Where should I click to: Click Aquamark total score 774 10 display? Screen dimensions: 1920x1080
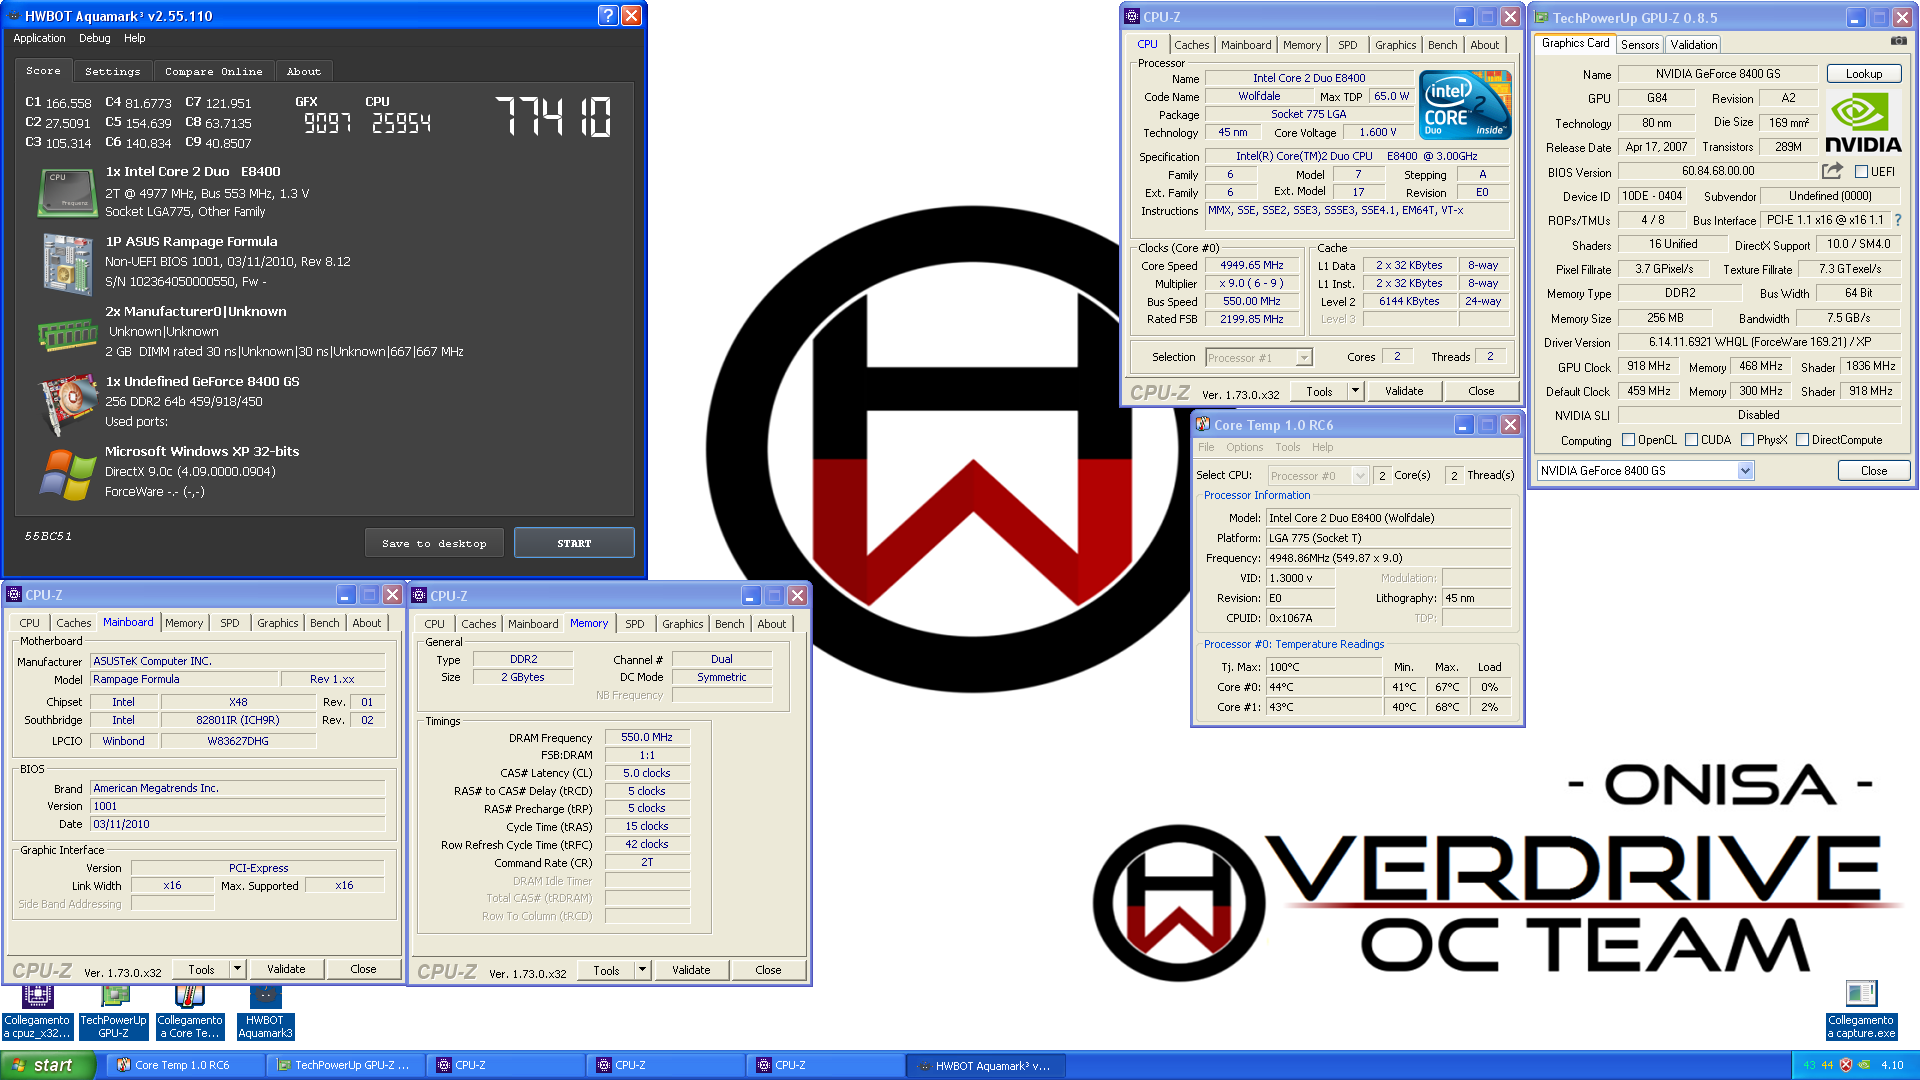coord(553,116)
